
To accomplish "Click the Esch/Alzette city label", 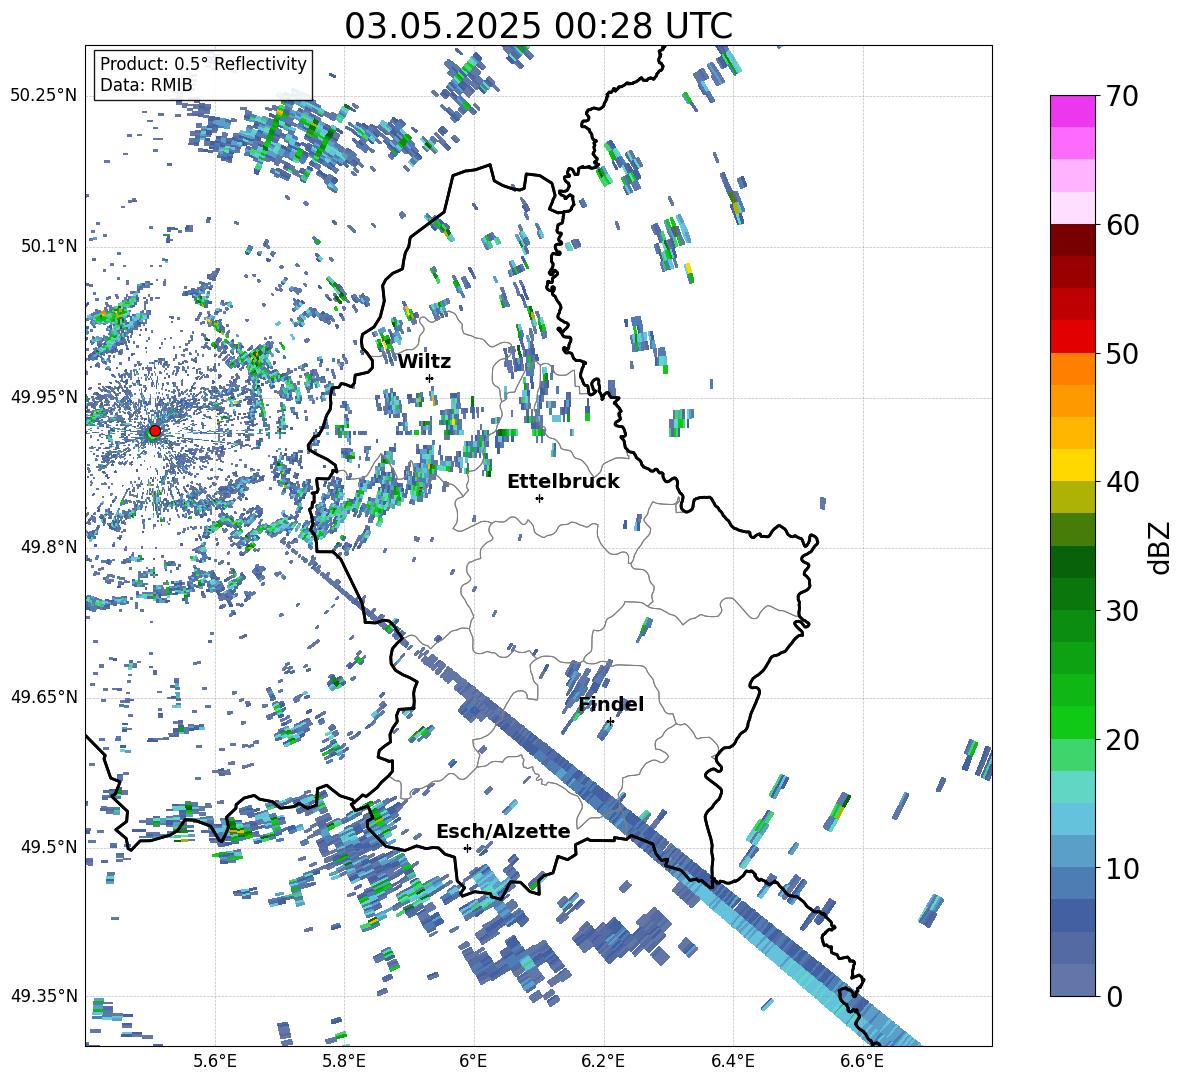I will click(503, 832).
